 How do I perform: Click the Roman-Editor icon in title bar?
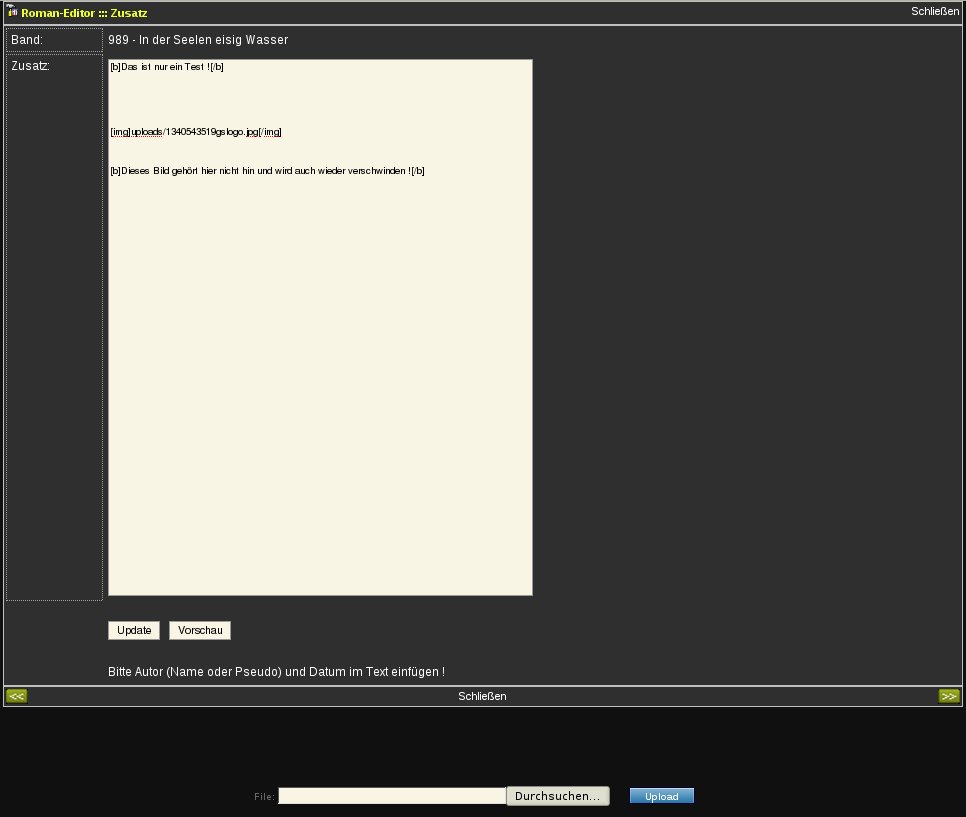coord(12,12)
